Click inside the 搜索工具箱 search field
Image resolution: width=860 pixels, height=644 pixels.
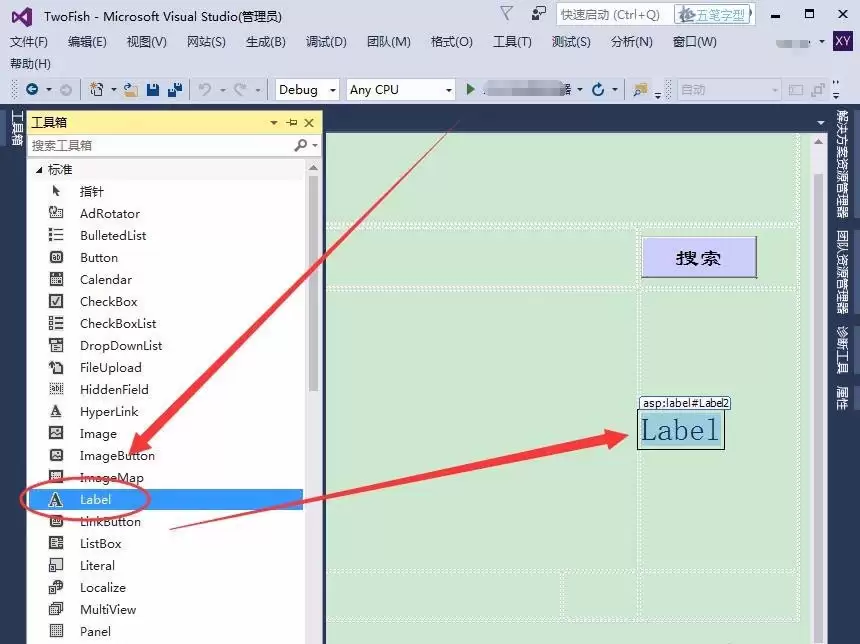click(150, 145)
